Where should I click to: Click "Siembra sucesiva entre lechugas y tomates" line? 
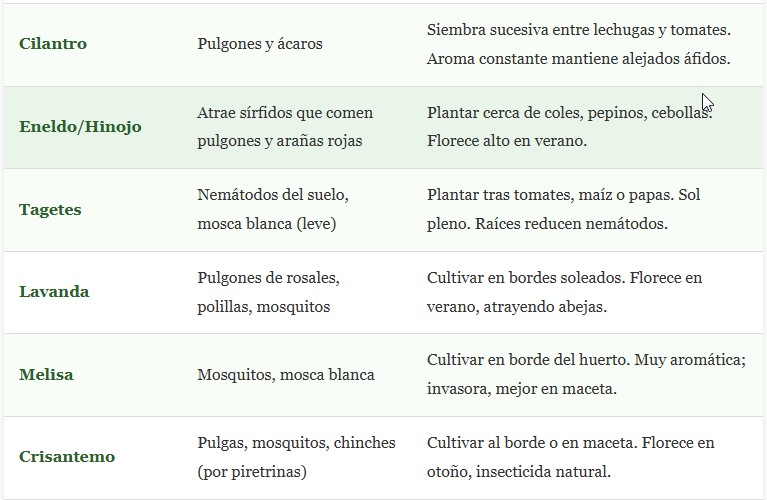pyautogui.click(x=592, y=30)
